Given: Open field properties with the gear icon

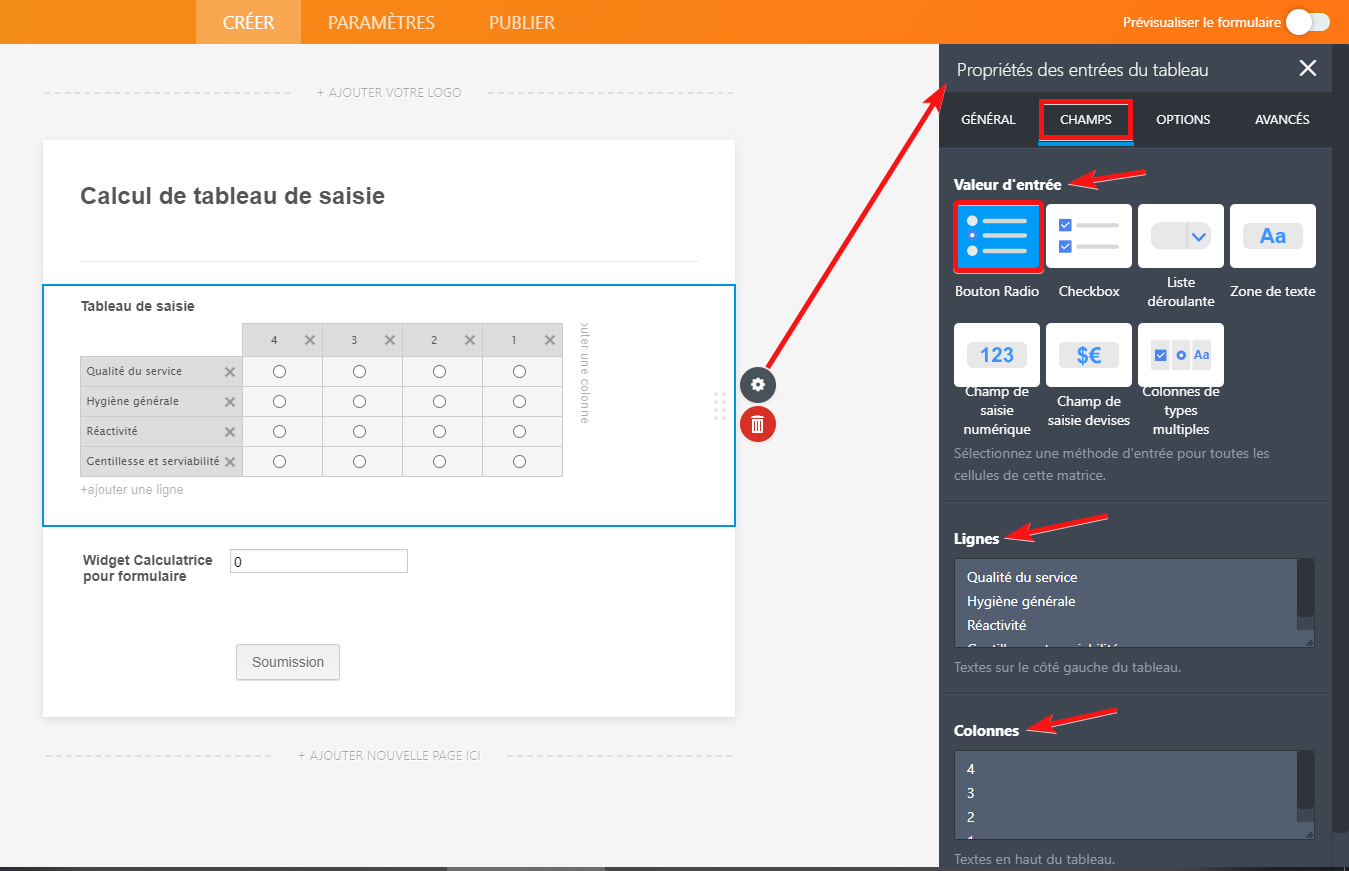Looking at the screenshot, I should [758, 385].
